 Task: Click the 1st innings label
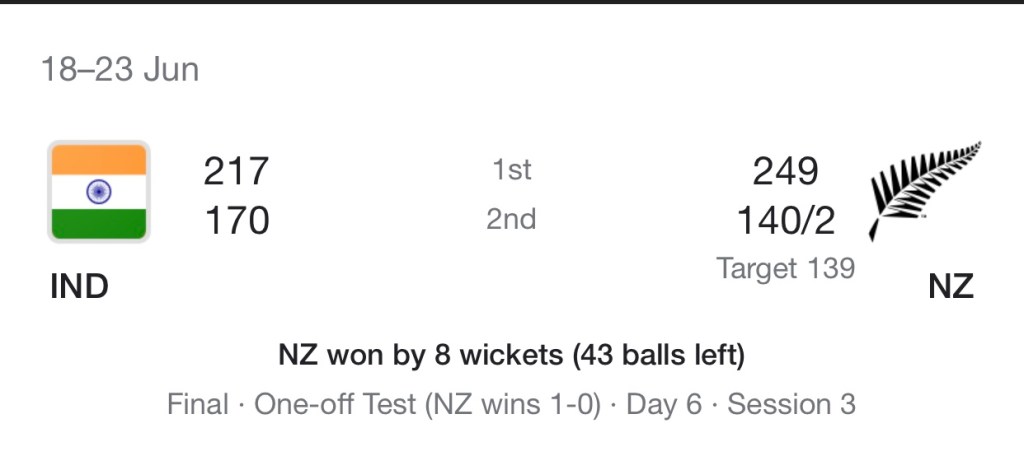pyautogui.click(x=511, y=171)
